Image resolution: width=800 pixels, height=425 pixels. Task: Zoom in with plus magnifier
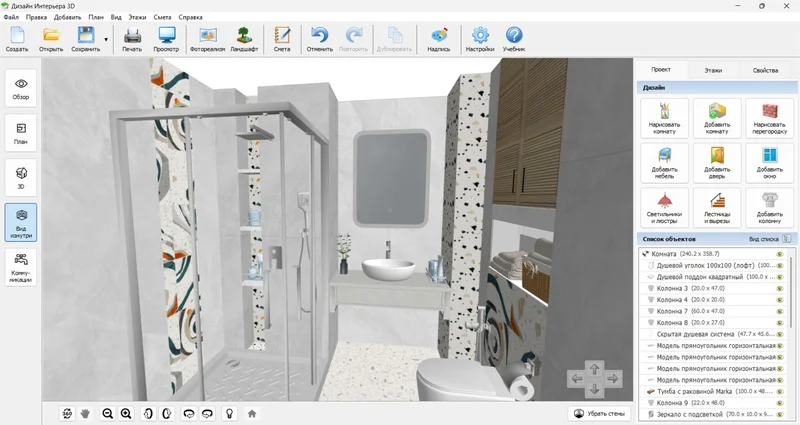tap(126, 413)
